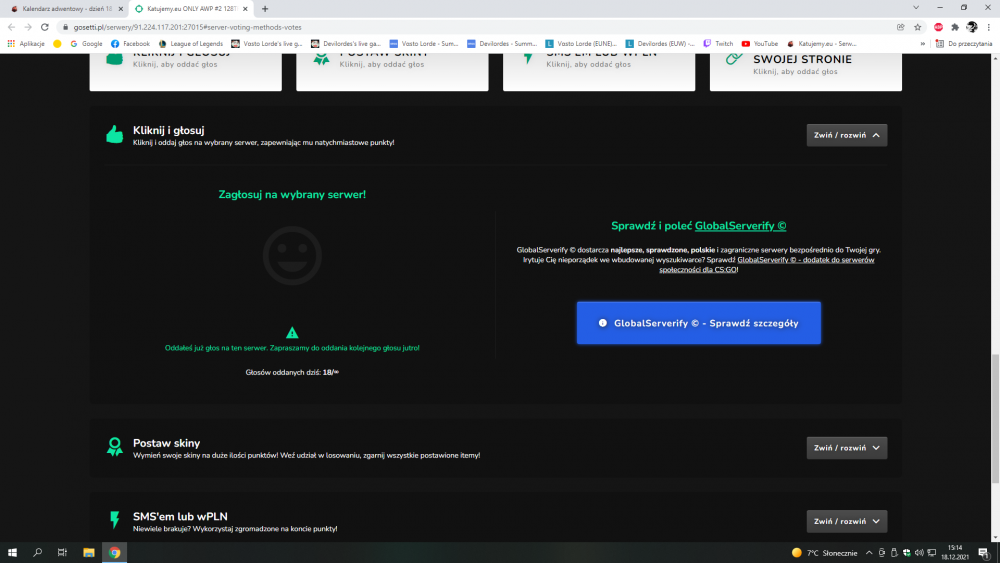
Task: Click GlobalServerify © - Sprawdź szczegóły button
Action: pyautogui.click(x=698, y=323)
